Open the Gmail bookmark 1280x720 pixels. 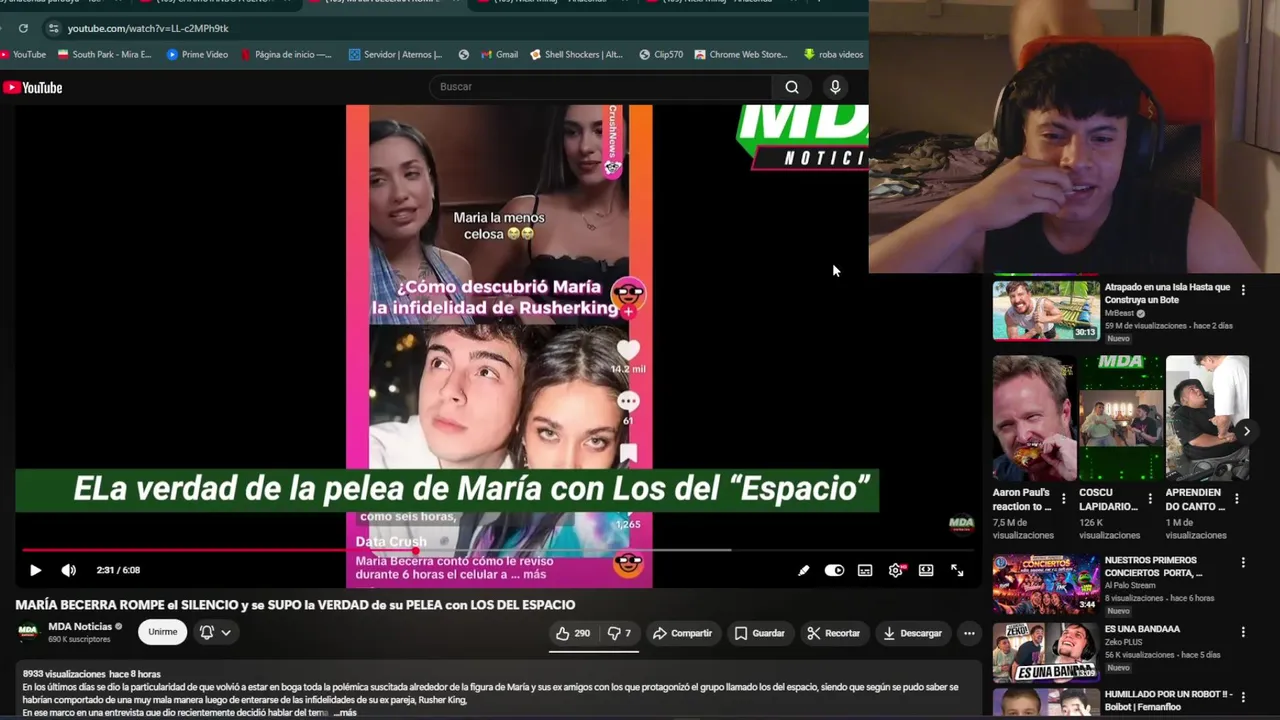pos(499,54)
